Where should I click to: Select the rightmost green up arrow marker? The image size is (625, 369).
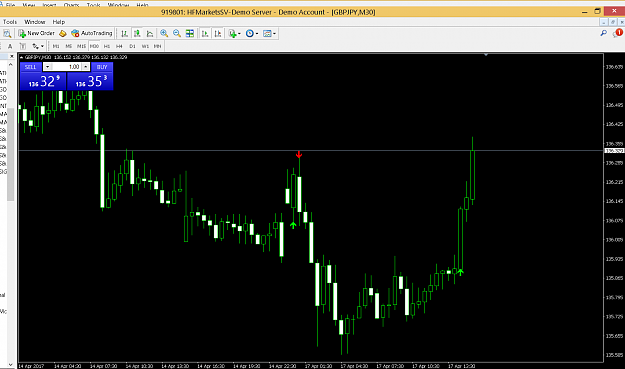460,272
